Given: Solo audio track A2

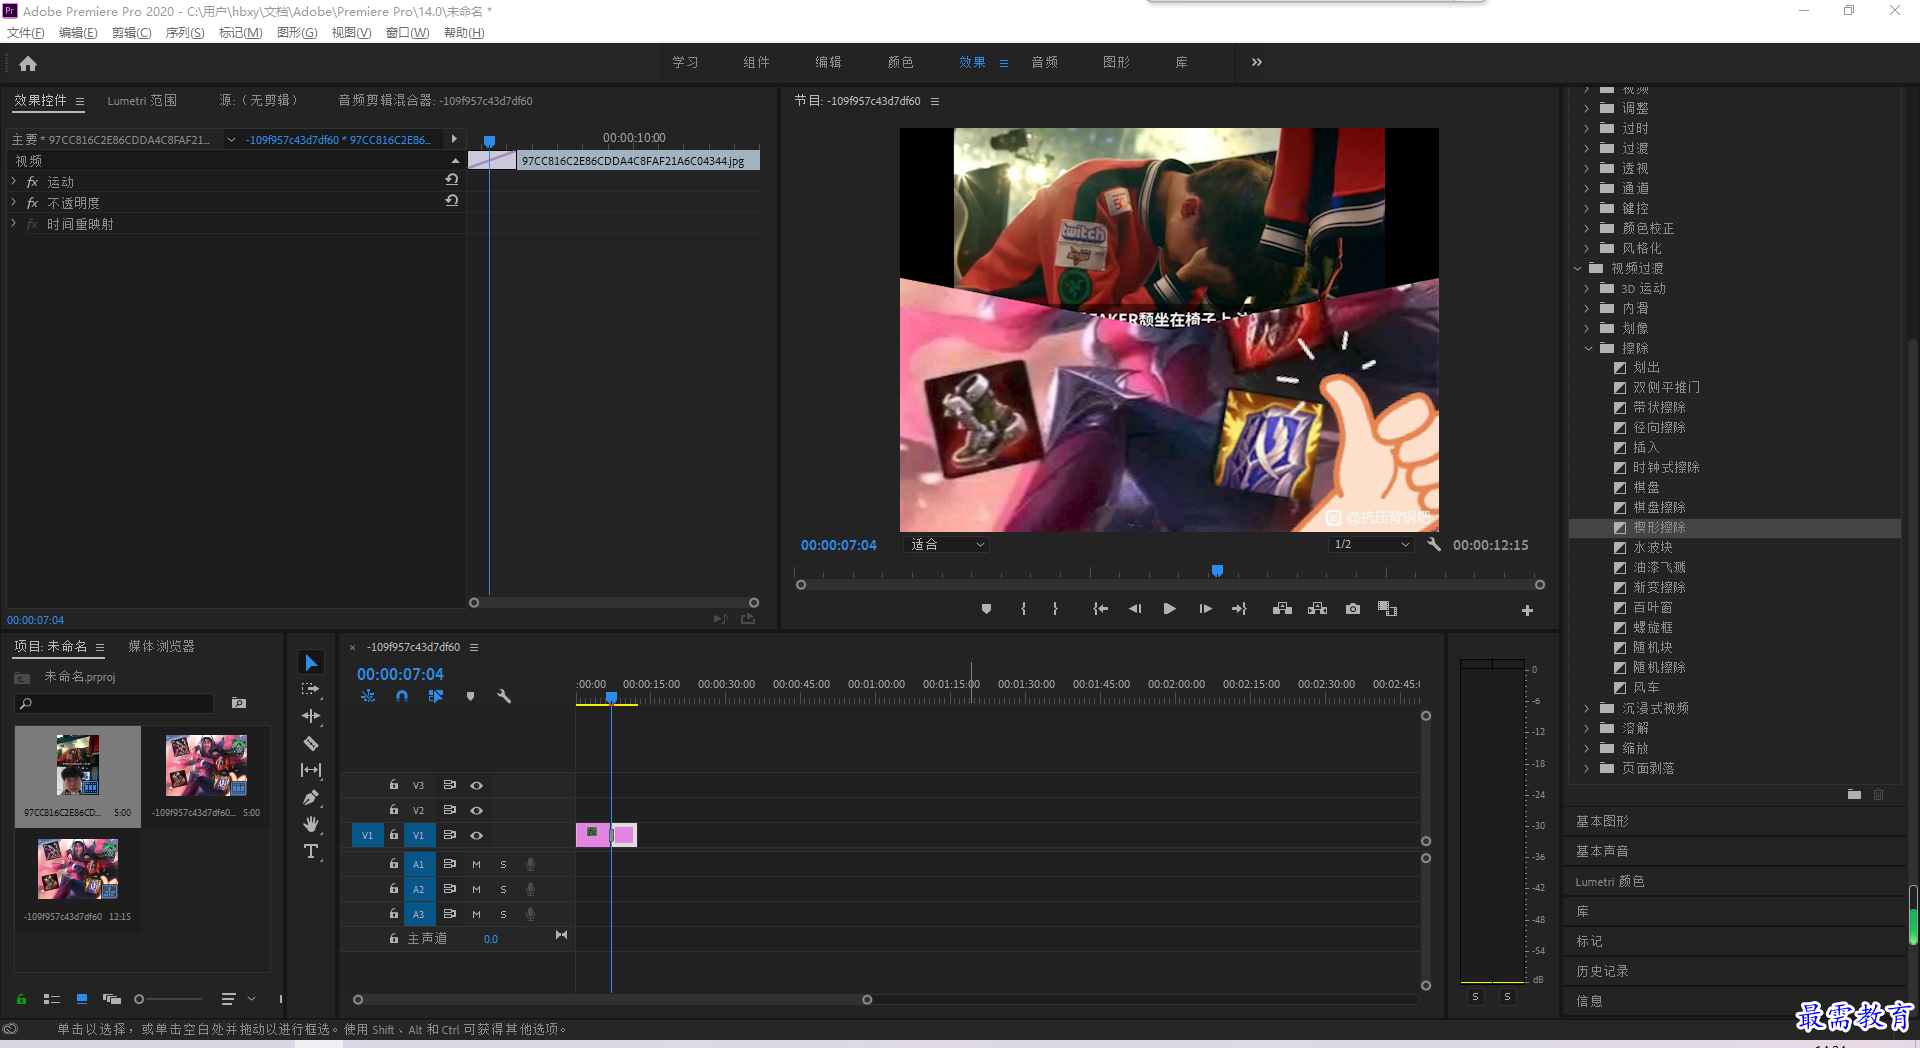Looking at the screenshot, I should [x=503, y=889].
